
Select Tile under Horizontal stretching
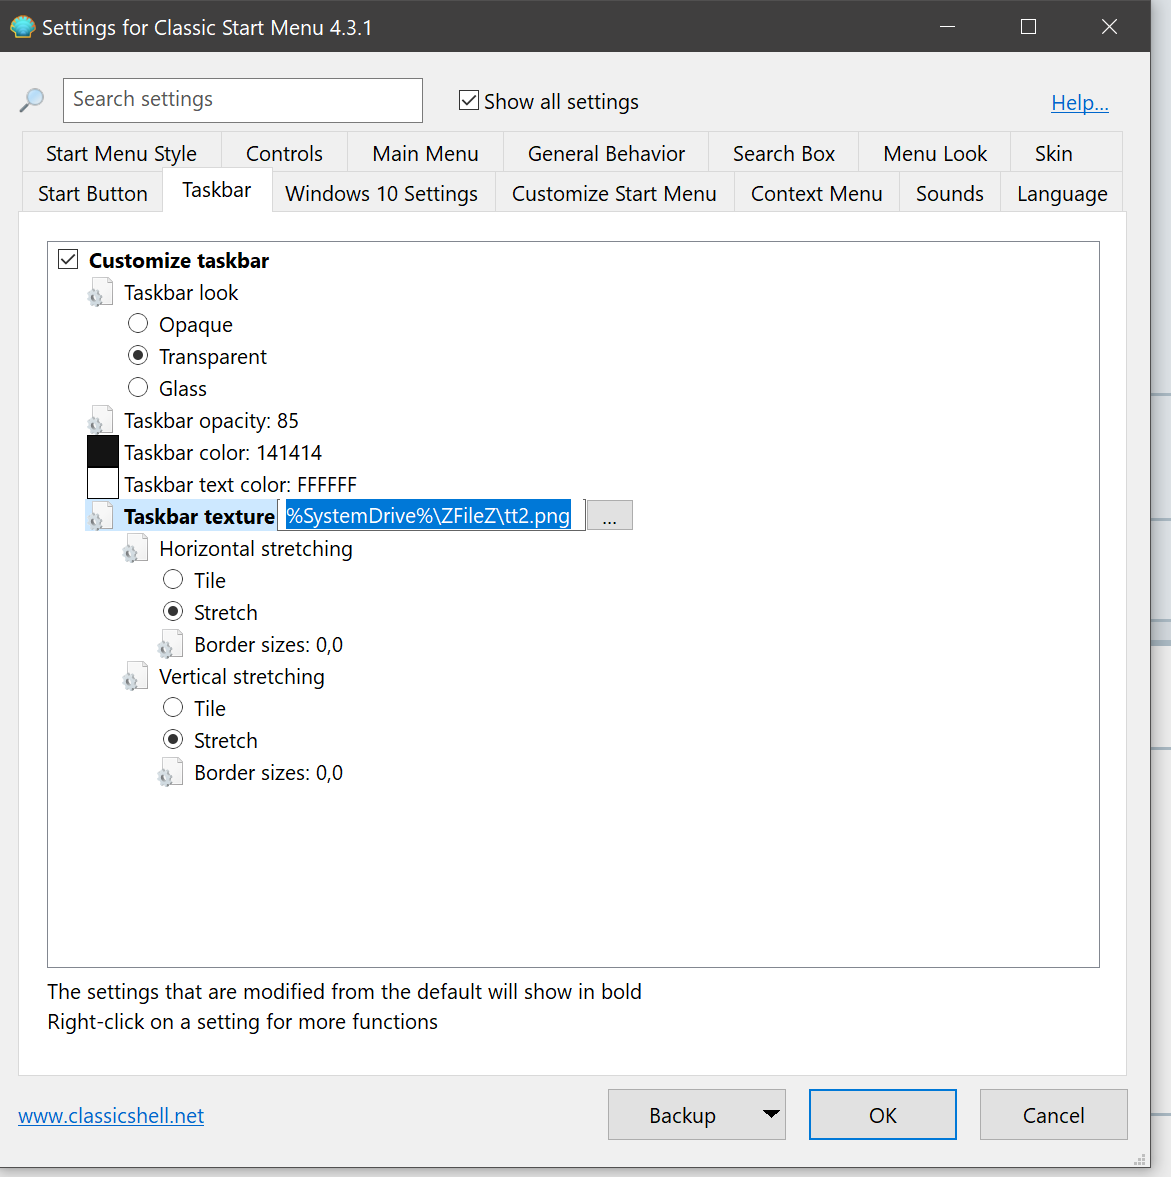coord(173,579)
